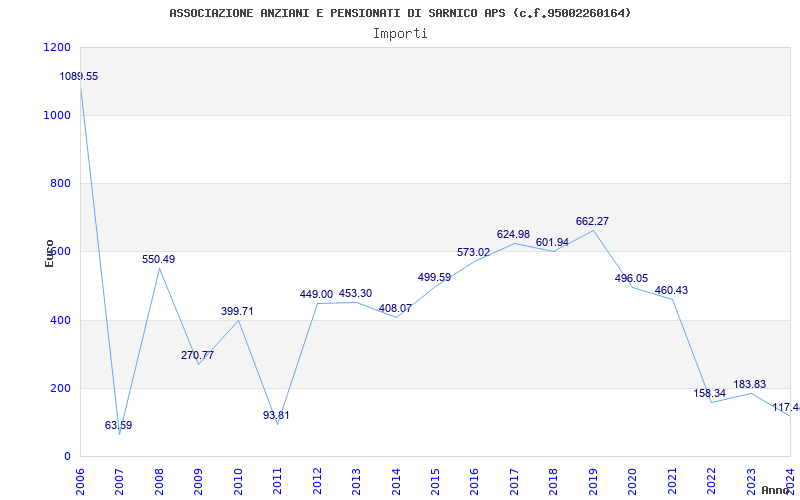Click the 2022 x-axis year label
Viewport: 800px width, 500px height.
click(x=711, y=482)
